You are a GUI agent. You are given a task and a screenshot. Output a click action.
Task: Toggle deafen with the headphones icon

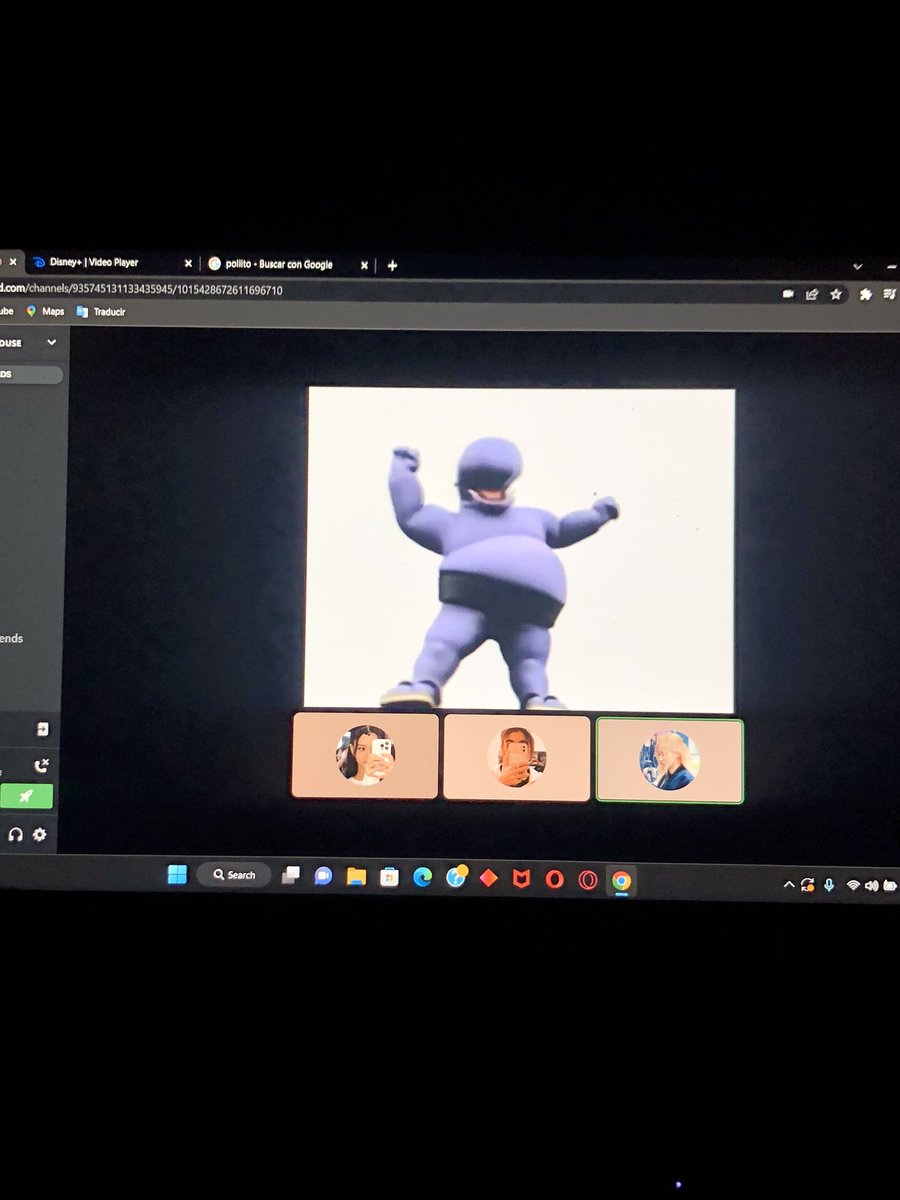pyautogui.click(x=15, y=834)
